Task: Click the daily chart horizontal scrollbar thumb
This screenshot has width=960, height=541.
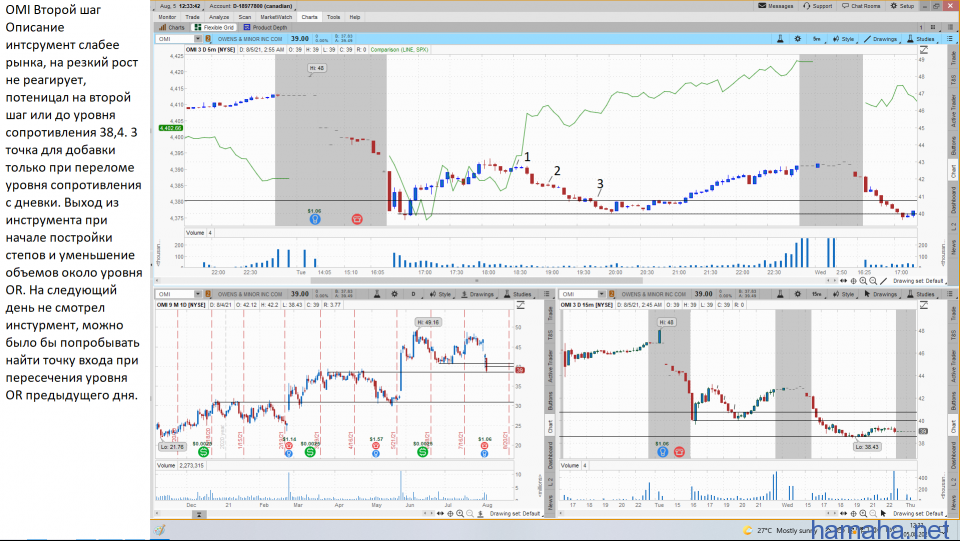Action: (x=199, y=515)
